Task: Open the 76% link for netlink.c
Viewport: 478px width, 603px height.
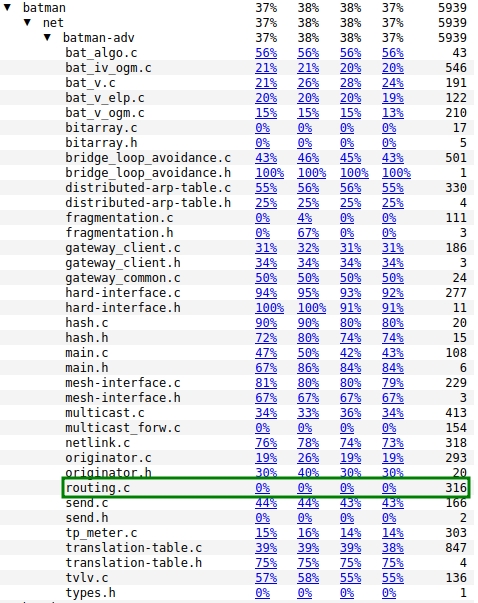Action: (266, 443)
